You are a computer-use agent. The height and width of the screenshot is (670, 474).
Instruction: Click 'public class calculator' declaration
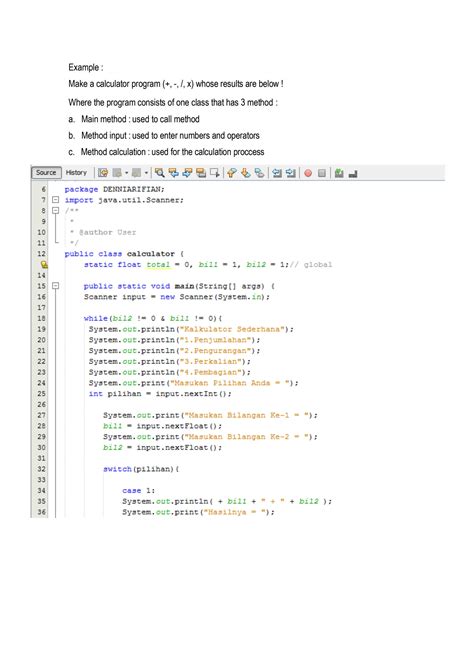pyautogui.click(x=124, y=254)
